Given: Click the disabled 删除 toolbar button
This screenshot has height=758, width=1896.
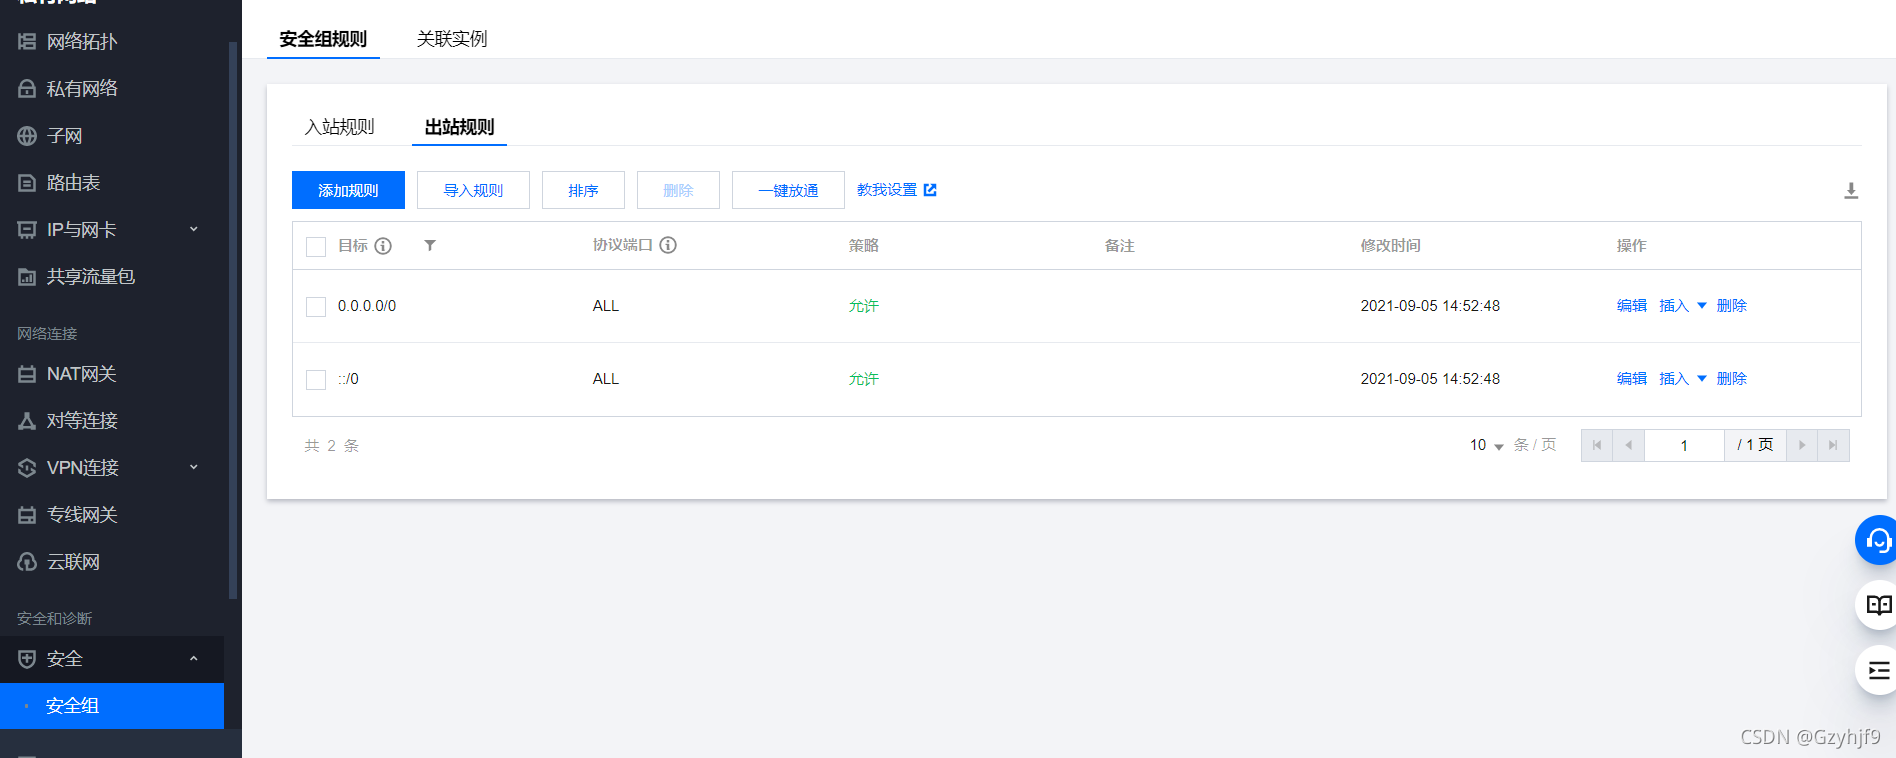Looking at the screenshot, I should pos(678,190).
